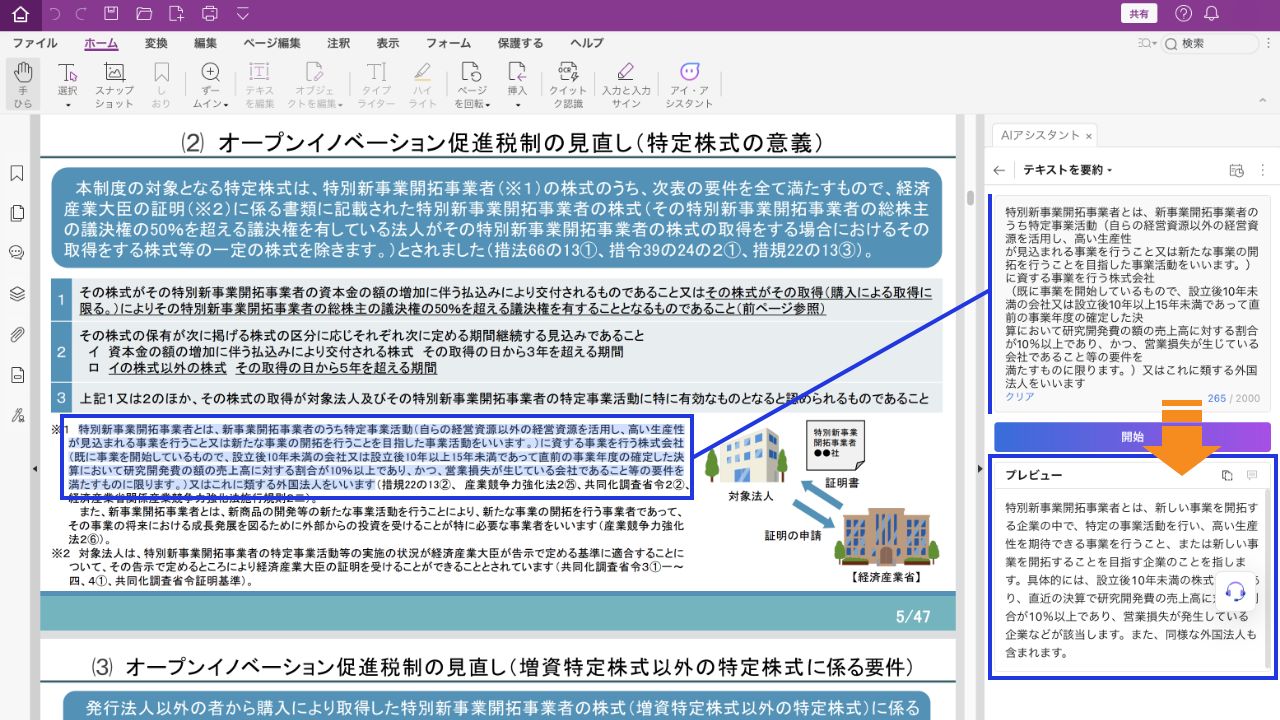Click the headset support floating icon
Image resolution: width=1280 pixels, height=720 pixels.
tap(1235, 590)
